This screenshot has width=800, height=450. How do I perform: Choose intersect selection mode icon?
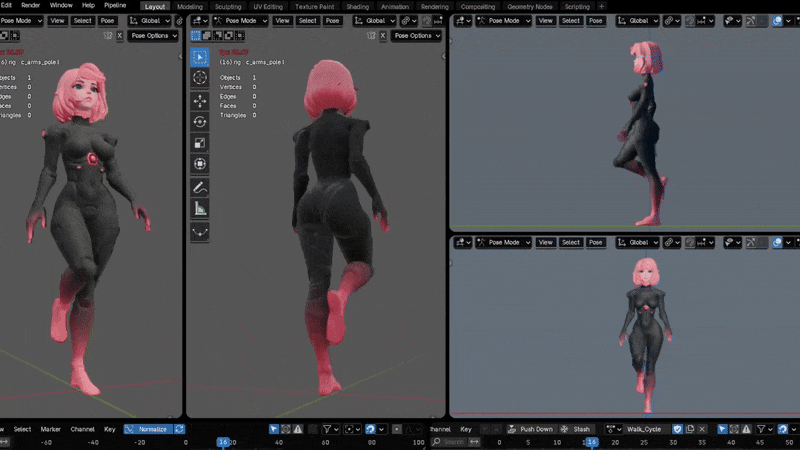[240, 36]
